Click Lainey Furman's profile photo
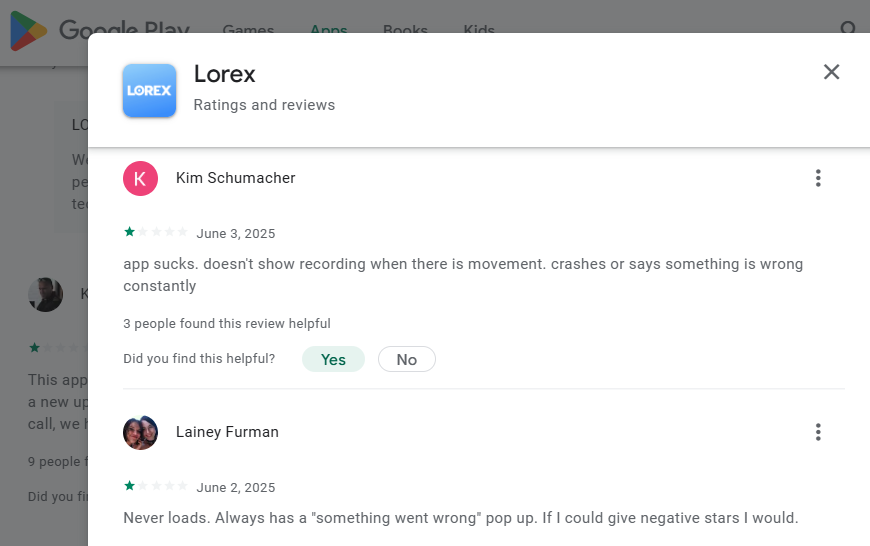 (140, 432)
